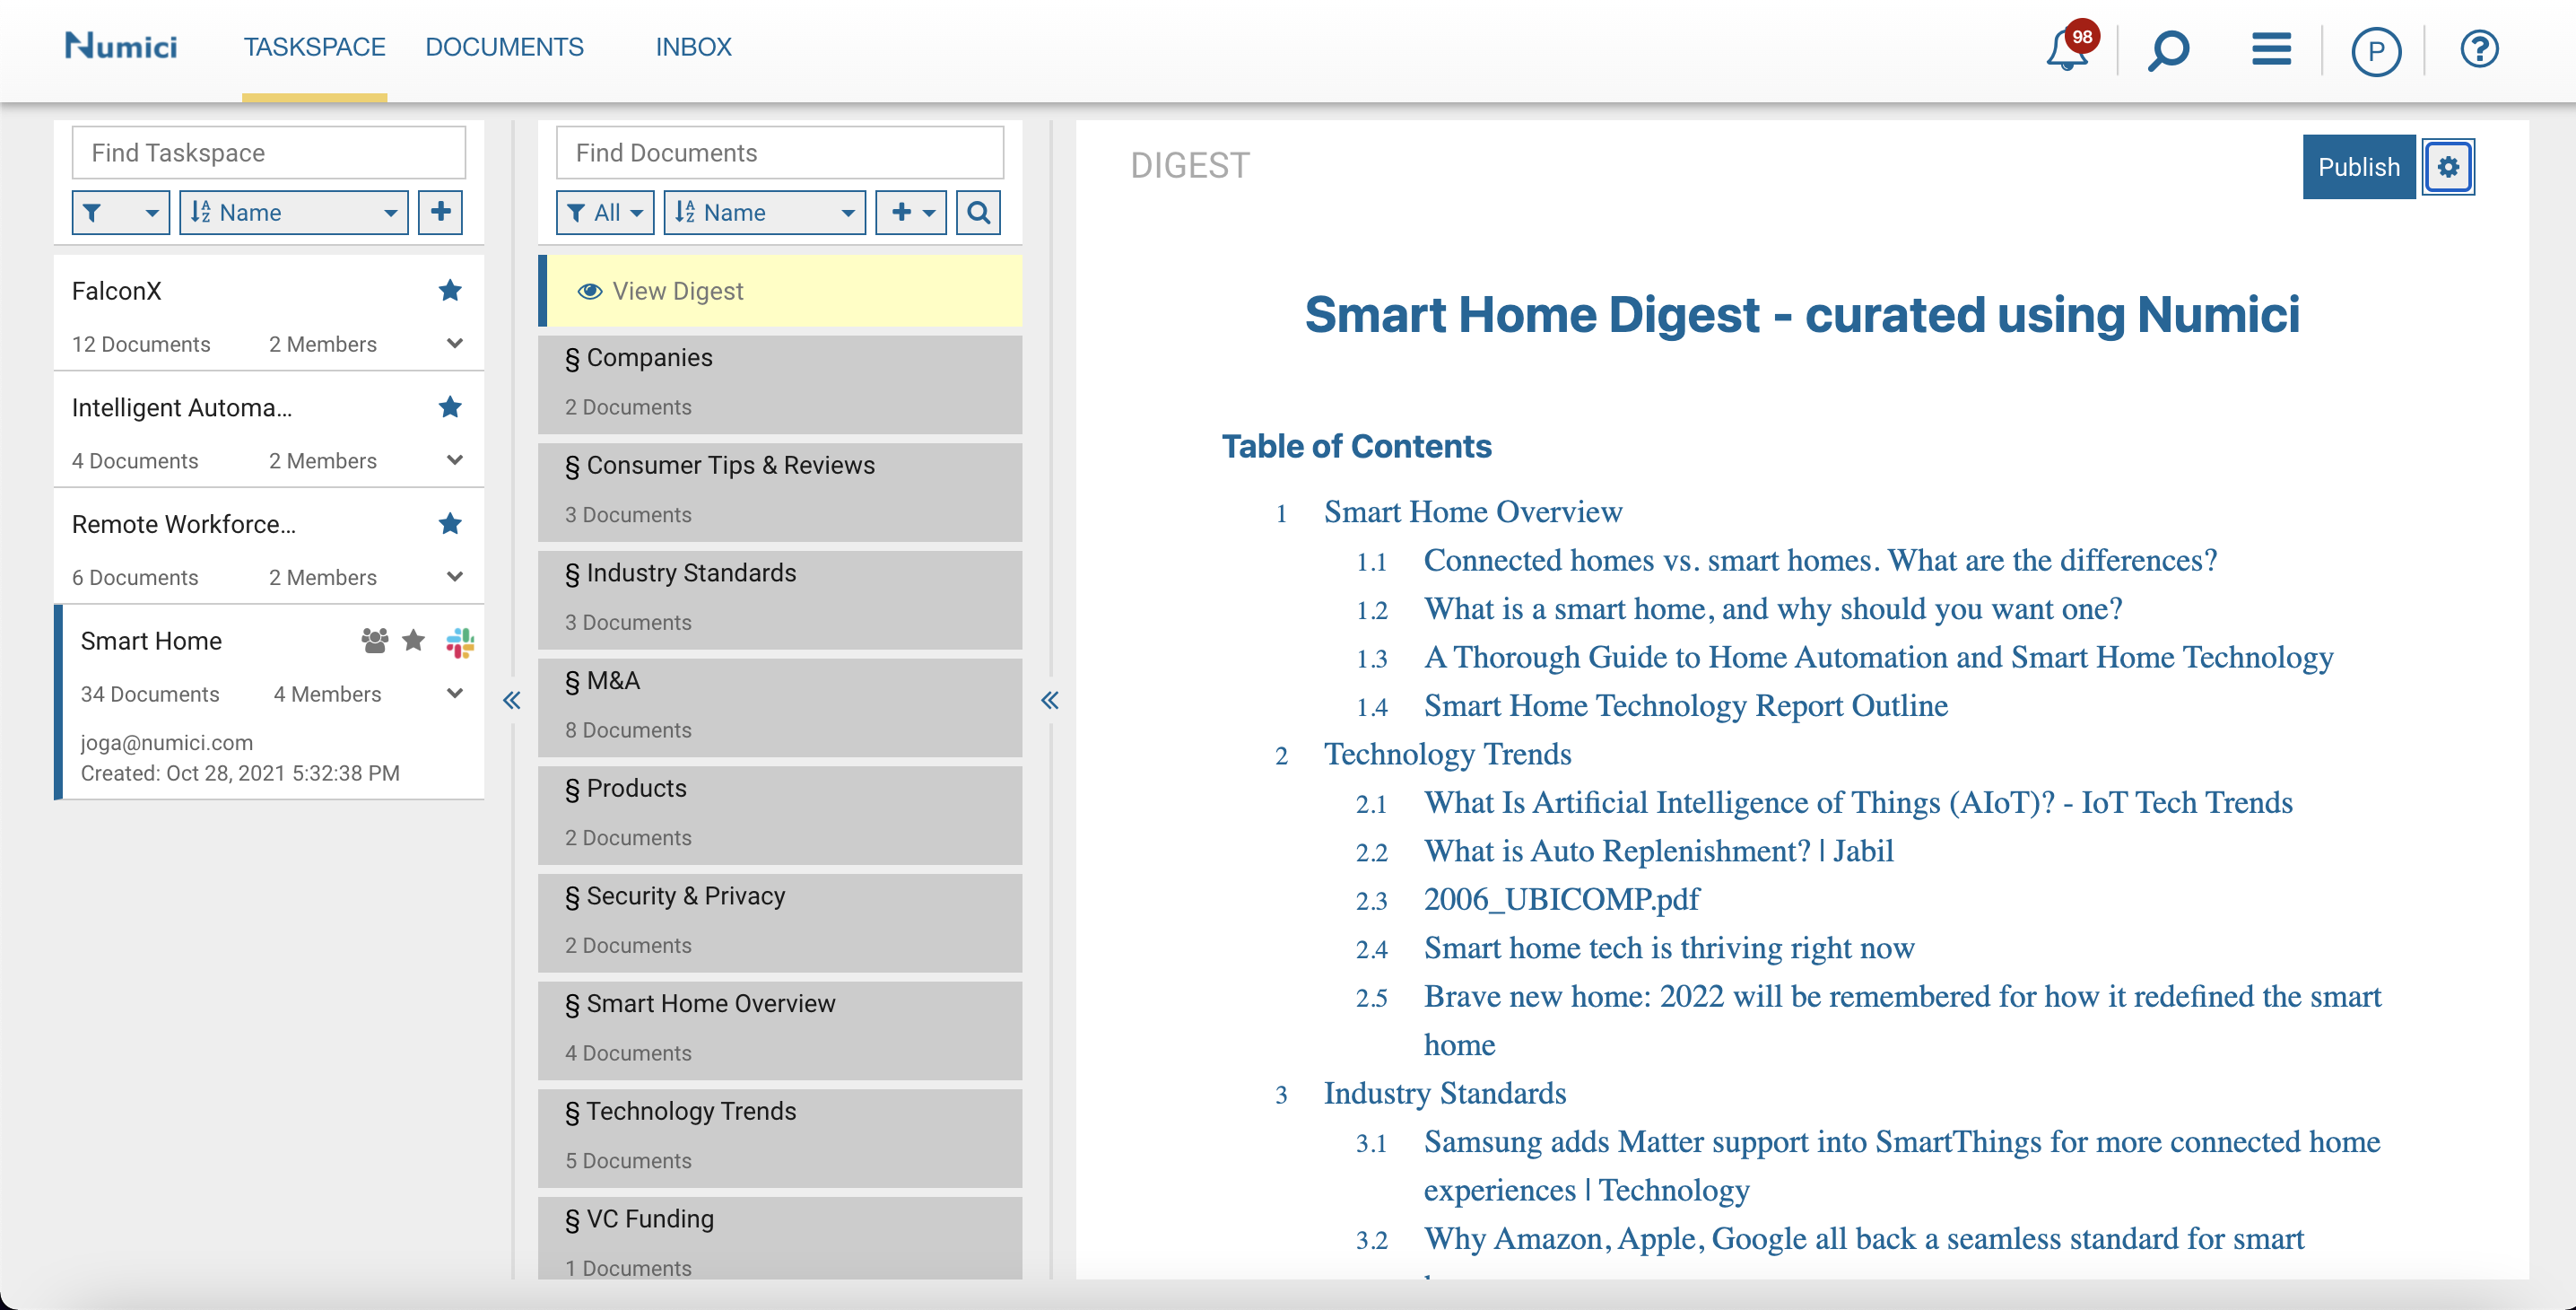Collapse the taskspace panel with double chevron
Viewport: 2576px width, 1310px height.
click(x=511, y=700)
